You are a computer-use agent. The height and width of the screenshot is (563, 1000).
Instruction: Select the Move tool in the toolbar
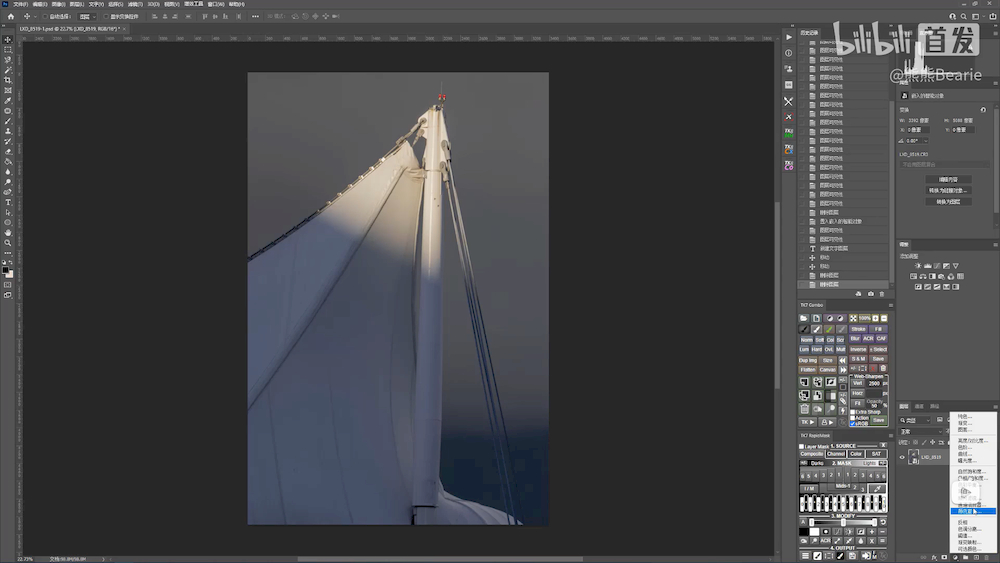coord(8,40)
